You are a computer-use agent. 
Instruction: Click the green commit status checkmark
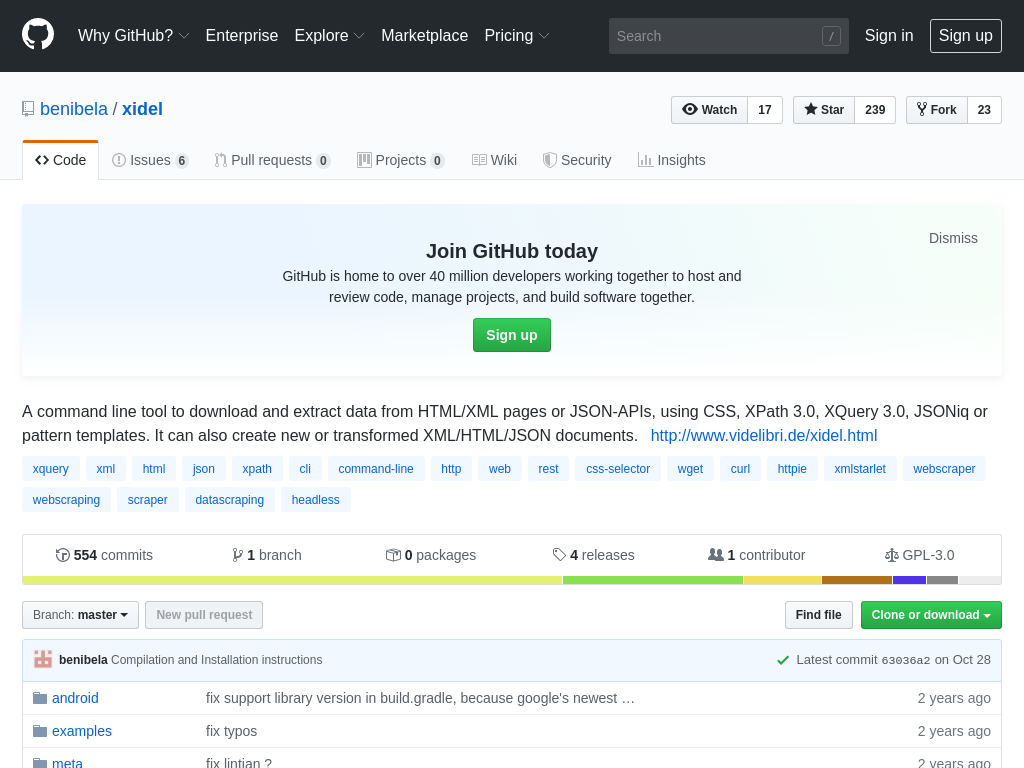pyautogui.click(x=783, y=660)
